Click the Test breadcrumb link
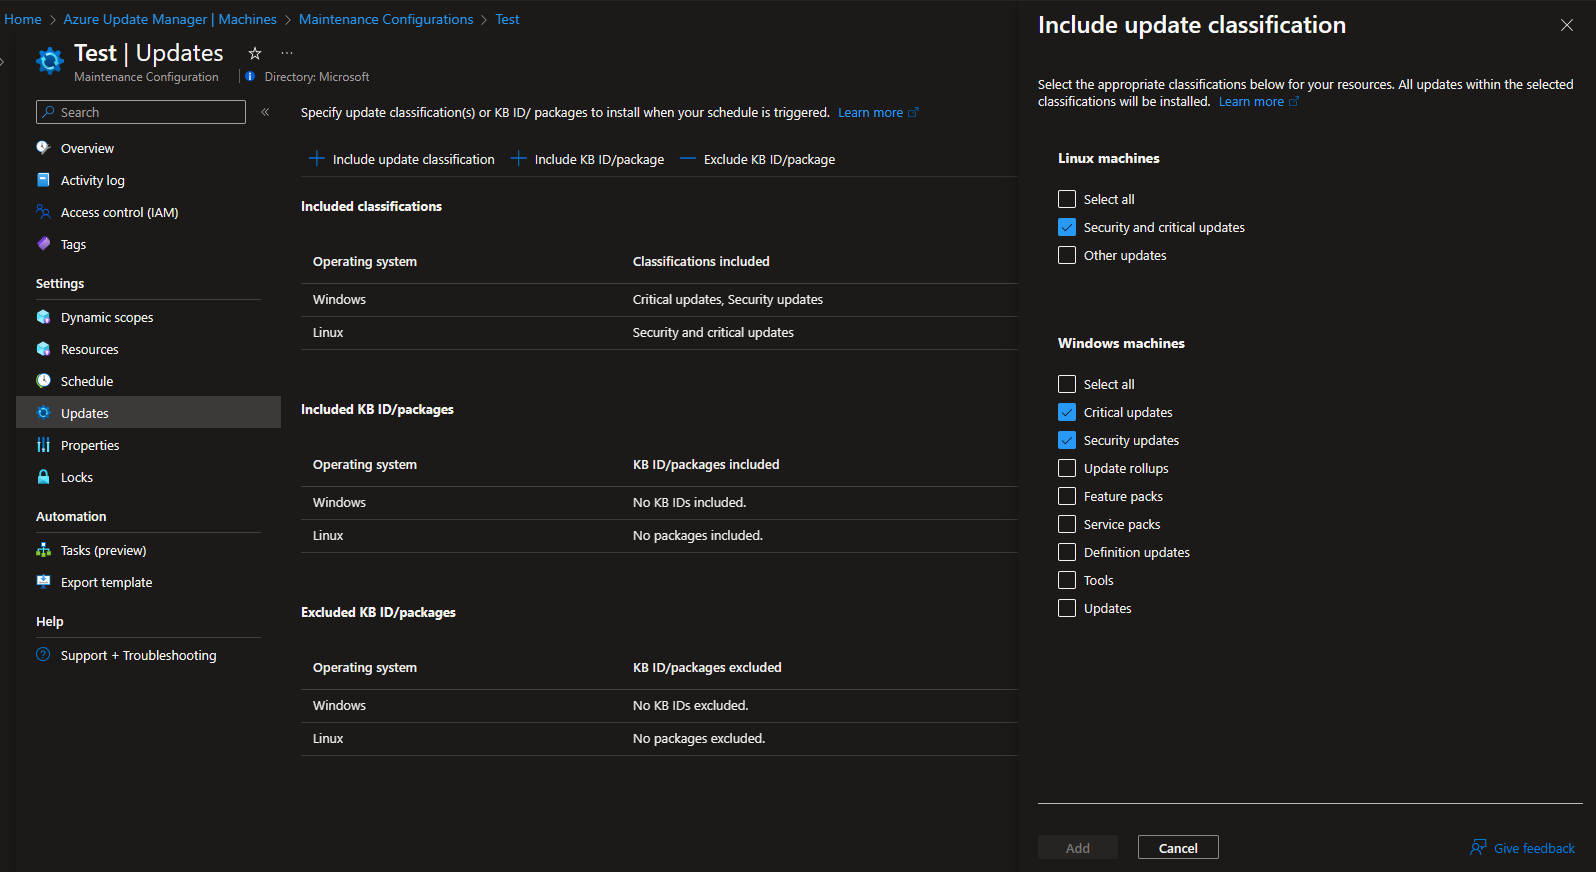The height and width of the screenshot is (872, 1596). pyautogui.click(x=507, y=19)
